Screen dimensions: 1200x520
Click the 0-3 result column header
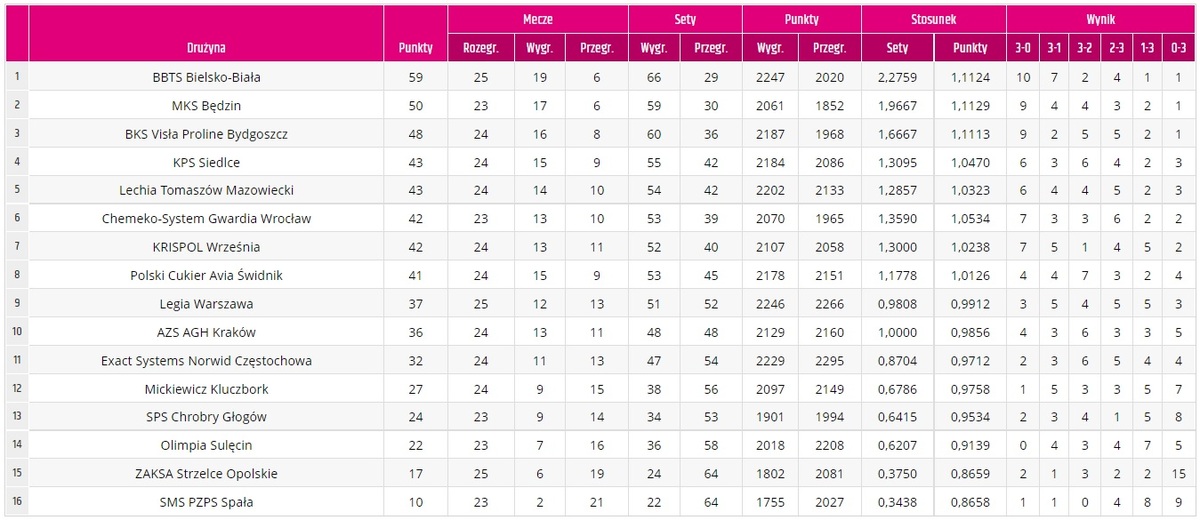(x=1179, y=47)
